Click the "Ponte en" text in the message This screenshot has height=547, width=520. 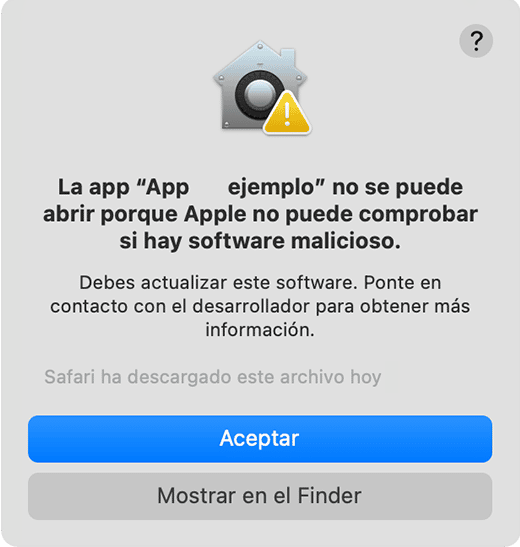pos(402,282)
